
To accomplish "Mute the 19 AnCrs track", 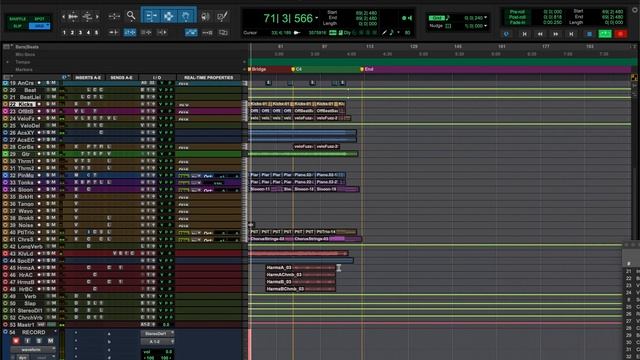I will click(53, 83).
